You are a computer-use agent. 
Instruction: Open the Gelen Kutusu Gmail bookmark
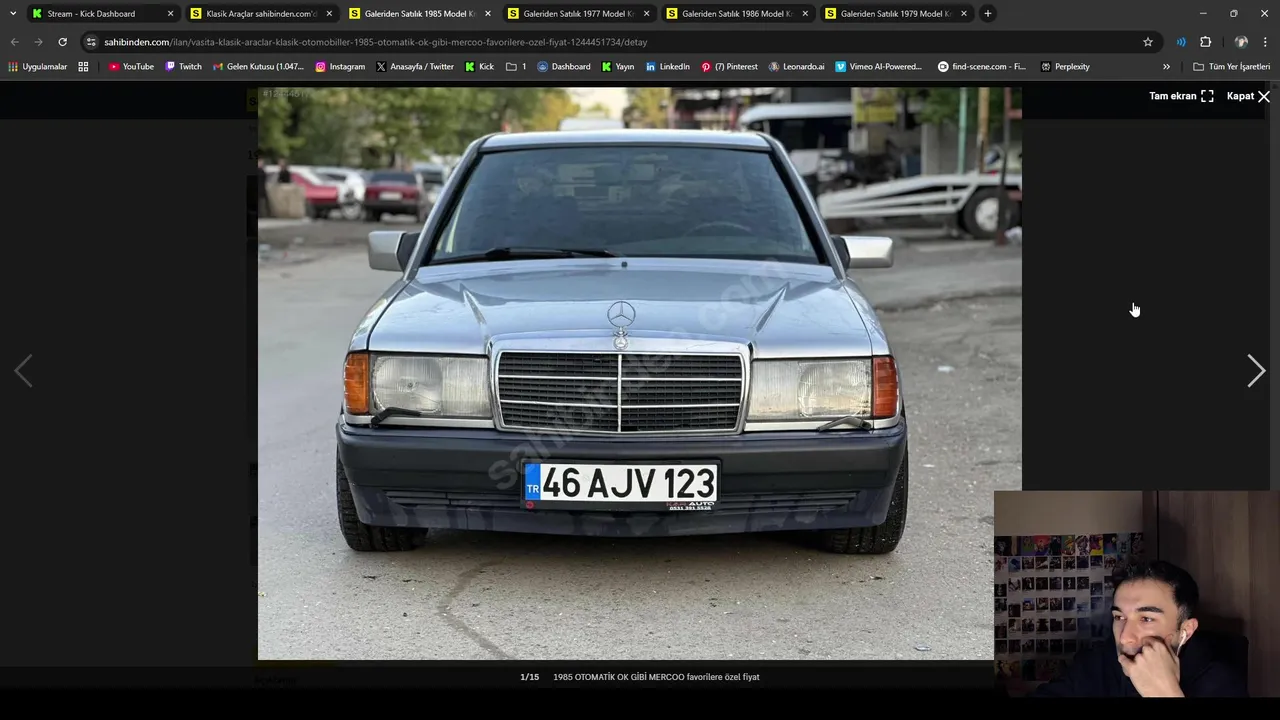tap(258, 67)
